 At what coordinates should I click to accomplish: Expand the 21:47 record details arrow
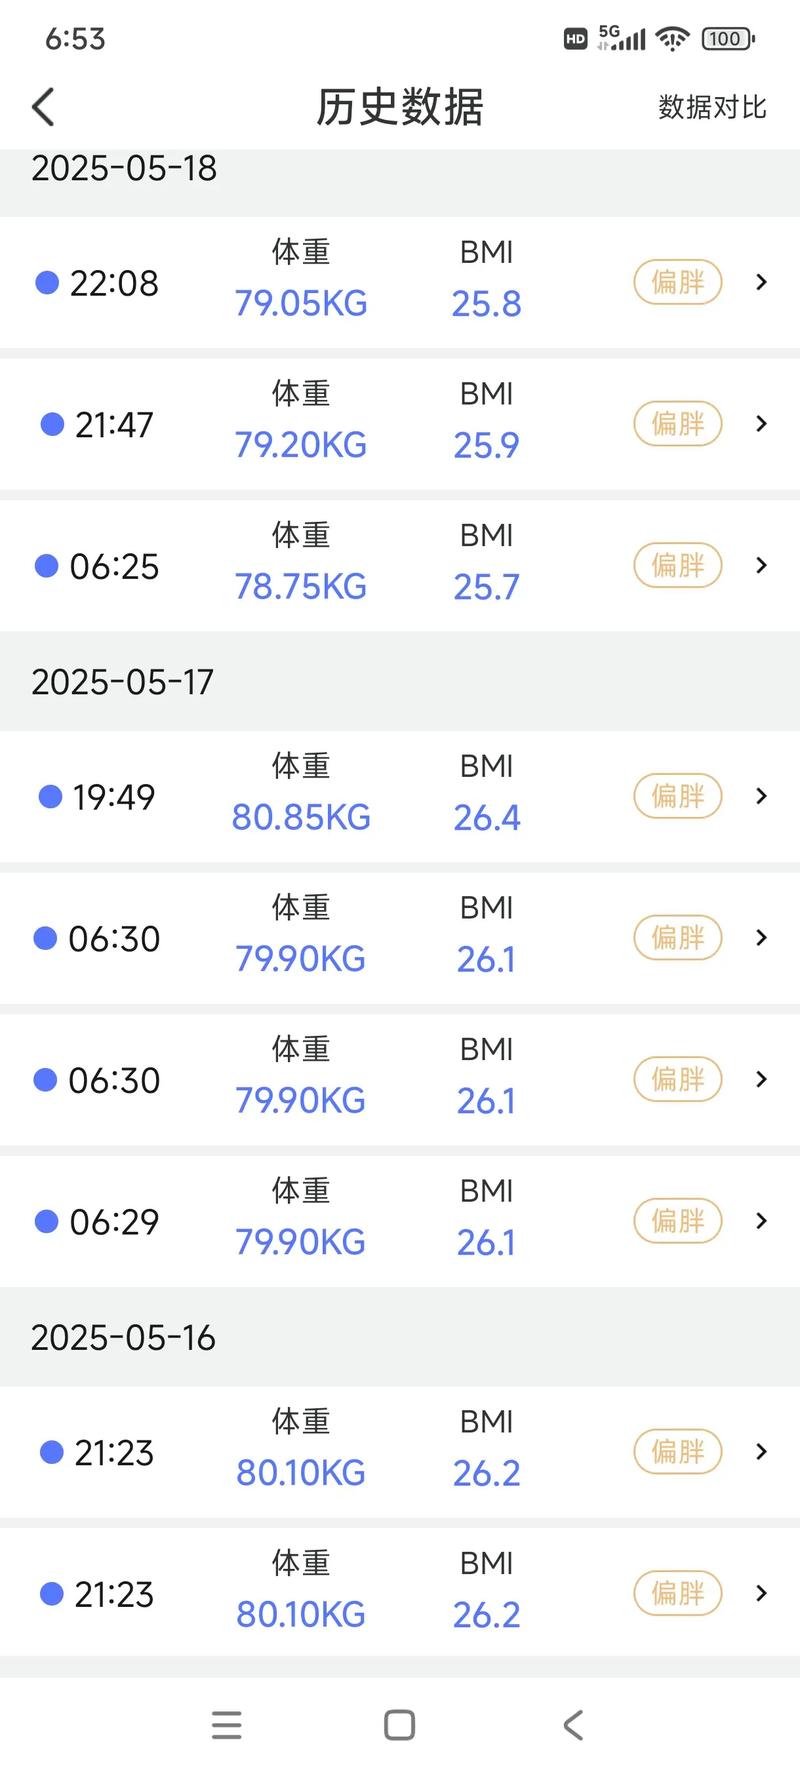[x=761, y=424]
